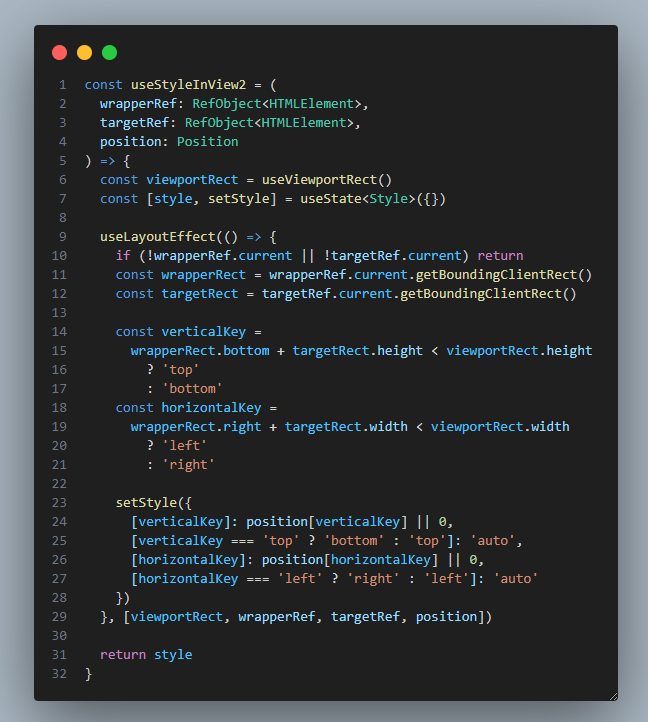Click 'useState' on line 7
Screen dimensions: 648x722
[x=331, y=199]
